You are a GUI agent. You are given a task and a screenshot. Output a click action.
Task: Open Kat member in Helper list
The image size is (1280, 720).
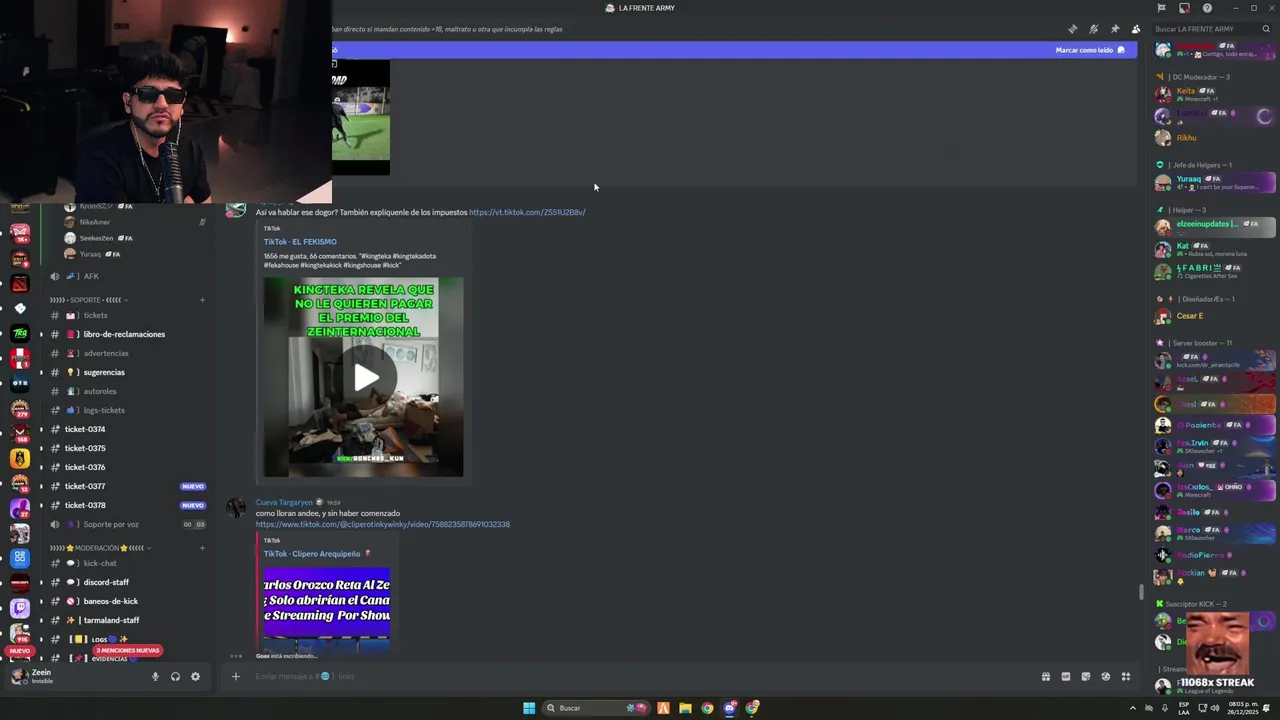(x=1214, y=248)
